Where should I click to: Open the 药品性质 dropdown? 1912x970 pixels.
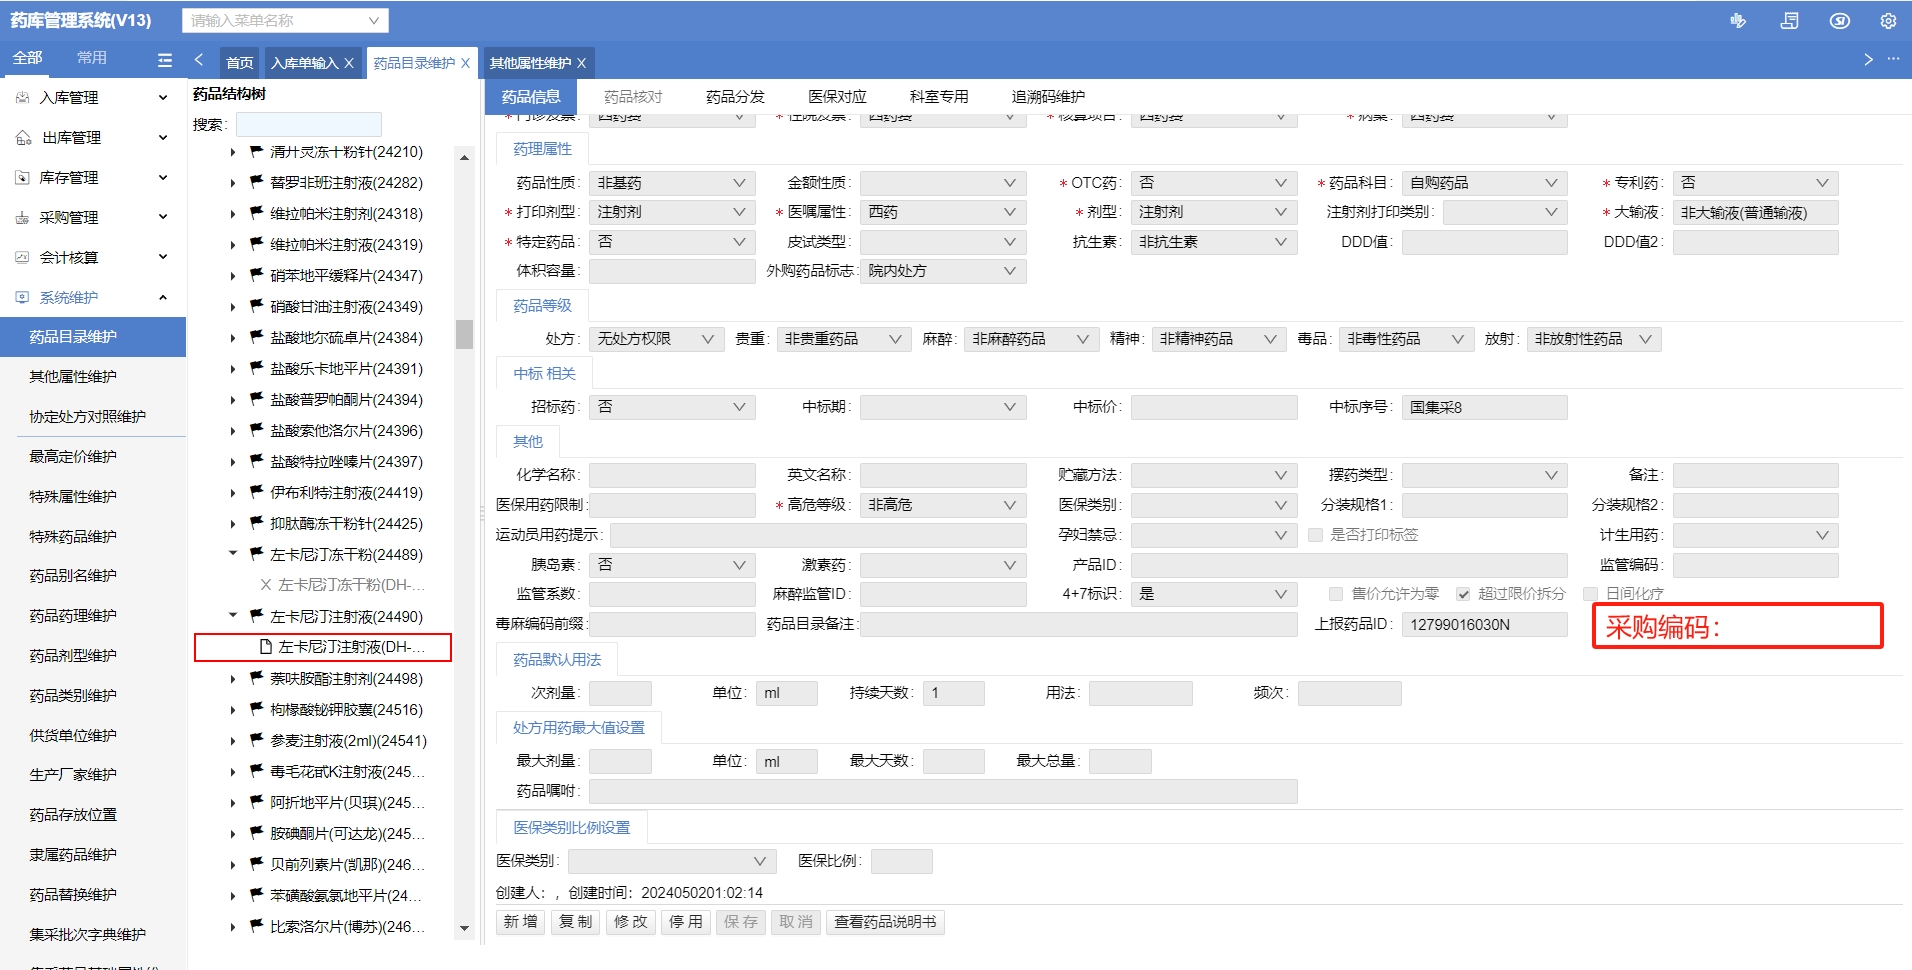pyautogui.click(x=671, y=183)
